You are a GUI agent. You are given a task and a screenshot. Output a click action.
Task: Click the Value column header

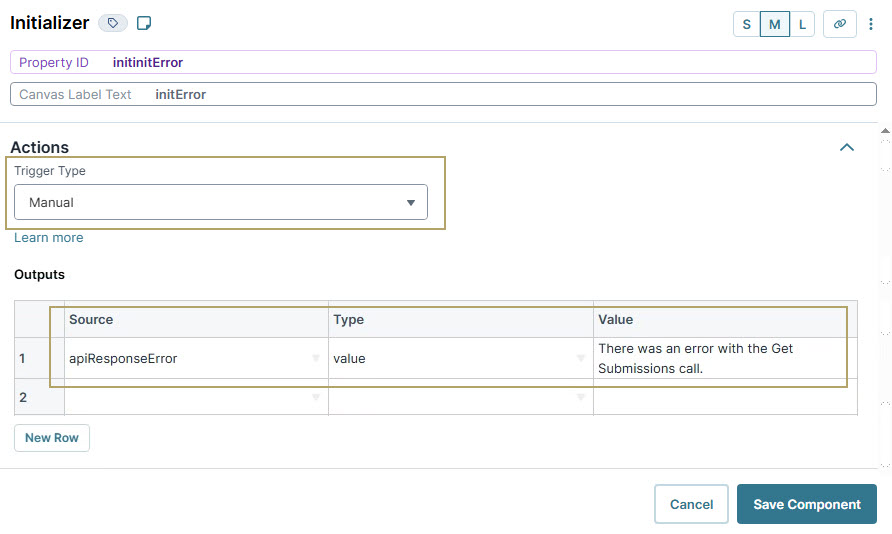click(x=725, y=320)
